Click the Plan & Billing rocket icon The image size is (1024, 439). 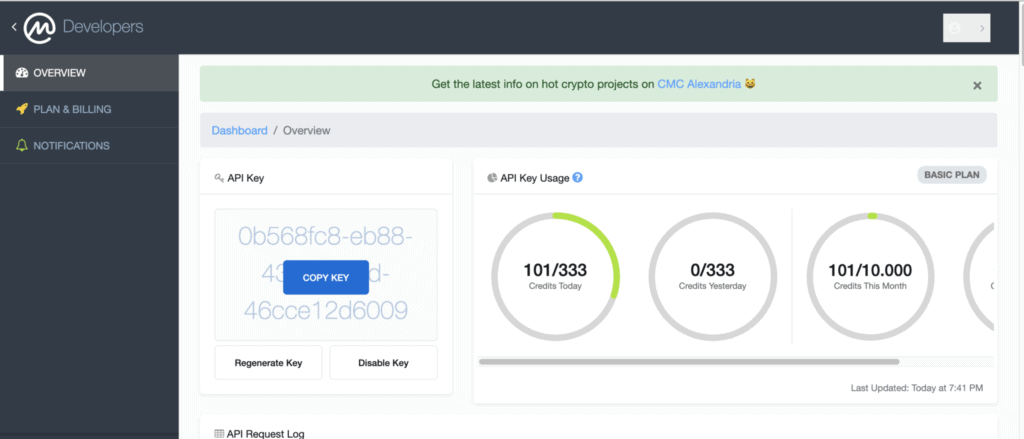click(22, 109)
